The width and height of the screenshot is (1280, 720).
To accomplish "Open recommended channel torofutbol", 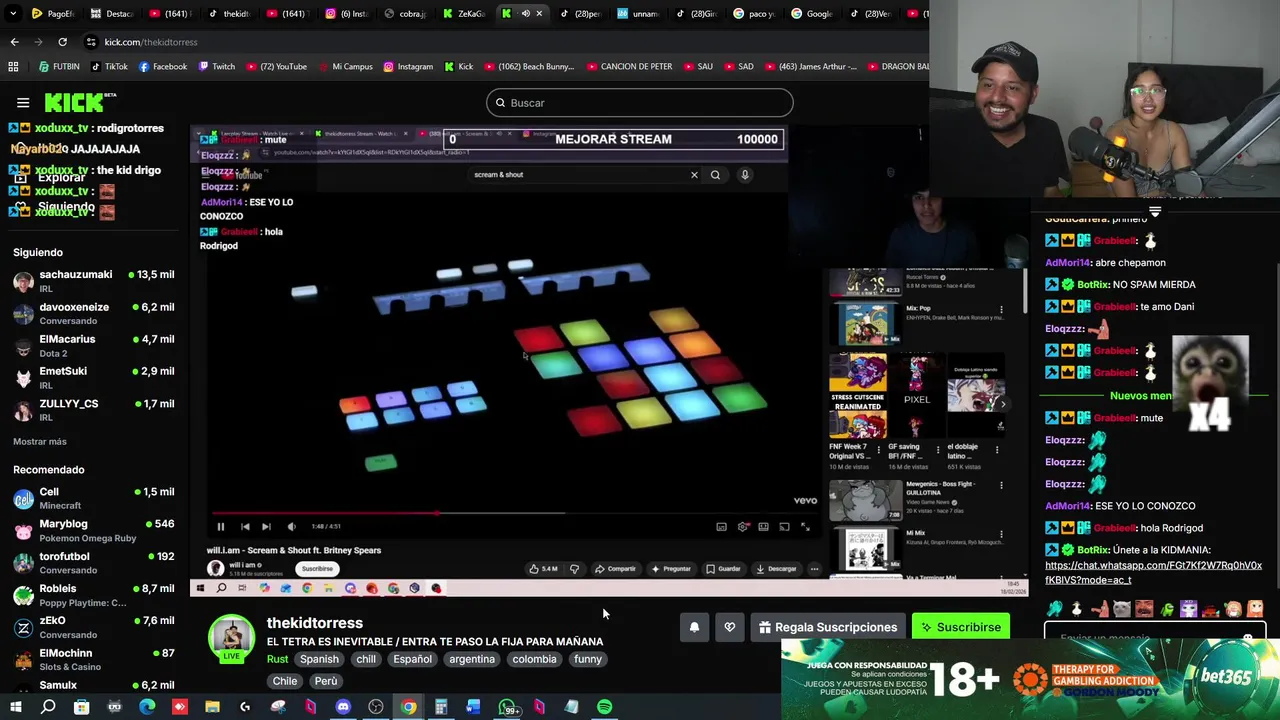I will pos(94,562).
